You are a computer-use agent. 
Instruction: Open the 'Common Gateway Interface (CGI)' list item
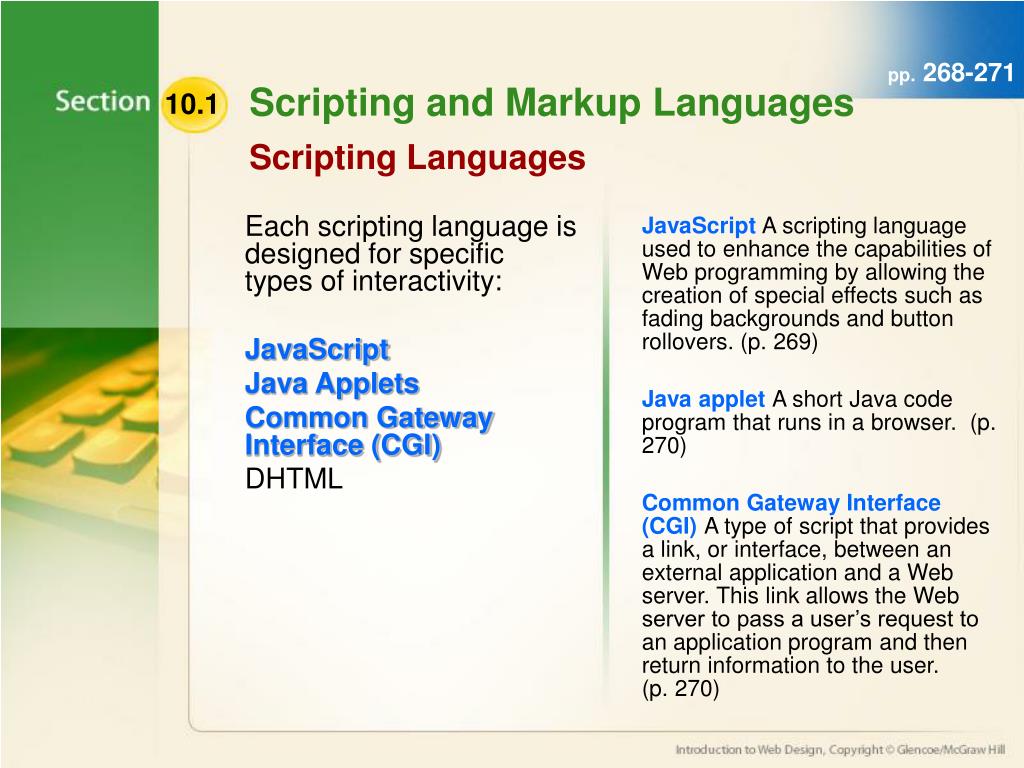click(369, 431)
